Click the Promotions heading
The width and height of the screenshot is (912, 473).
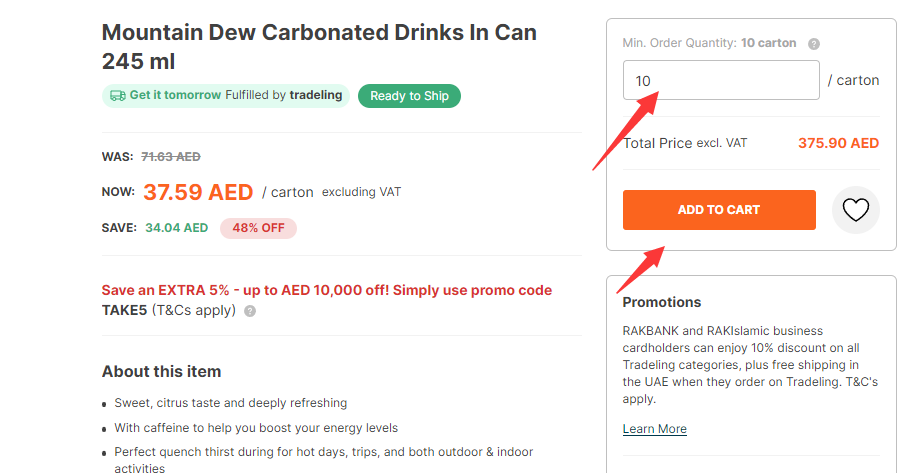tap(661, 302)
